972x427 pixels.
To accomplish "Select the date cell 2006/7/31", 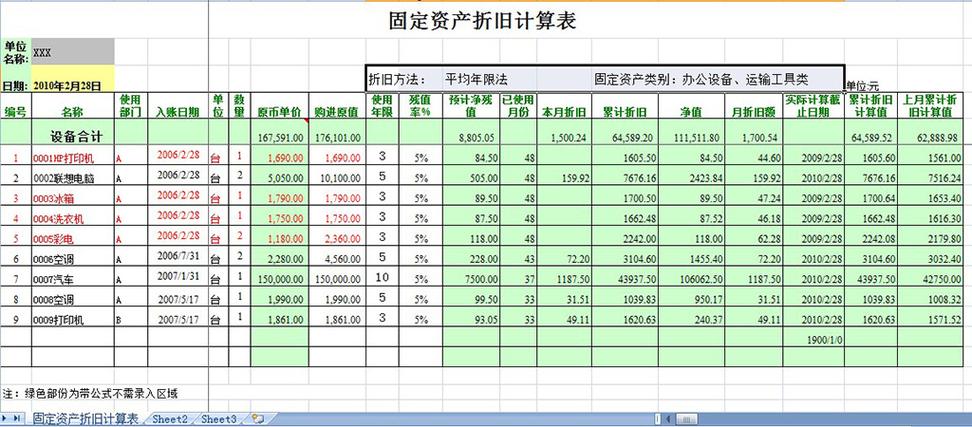I will (178, 258).
